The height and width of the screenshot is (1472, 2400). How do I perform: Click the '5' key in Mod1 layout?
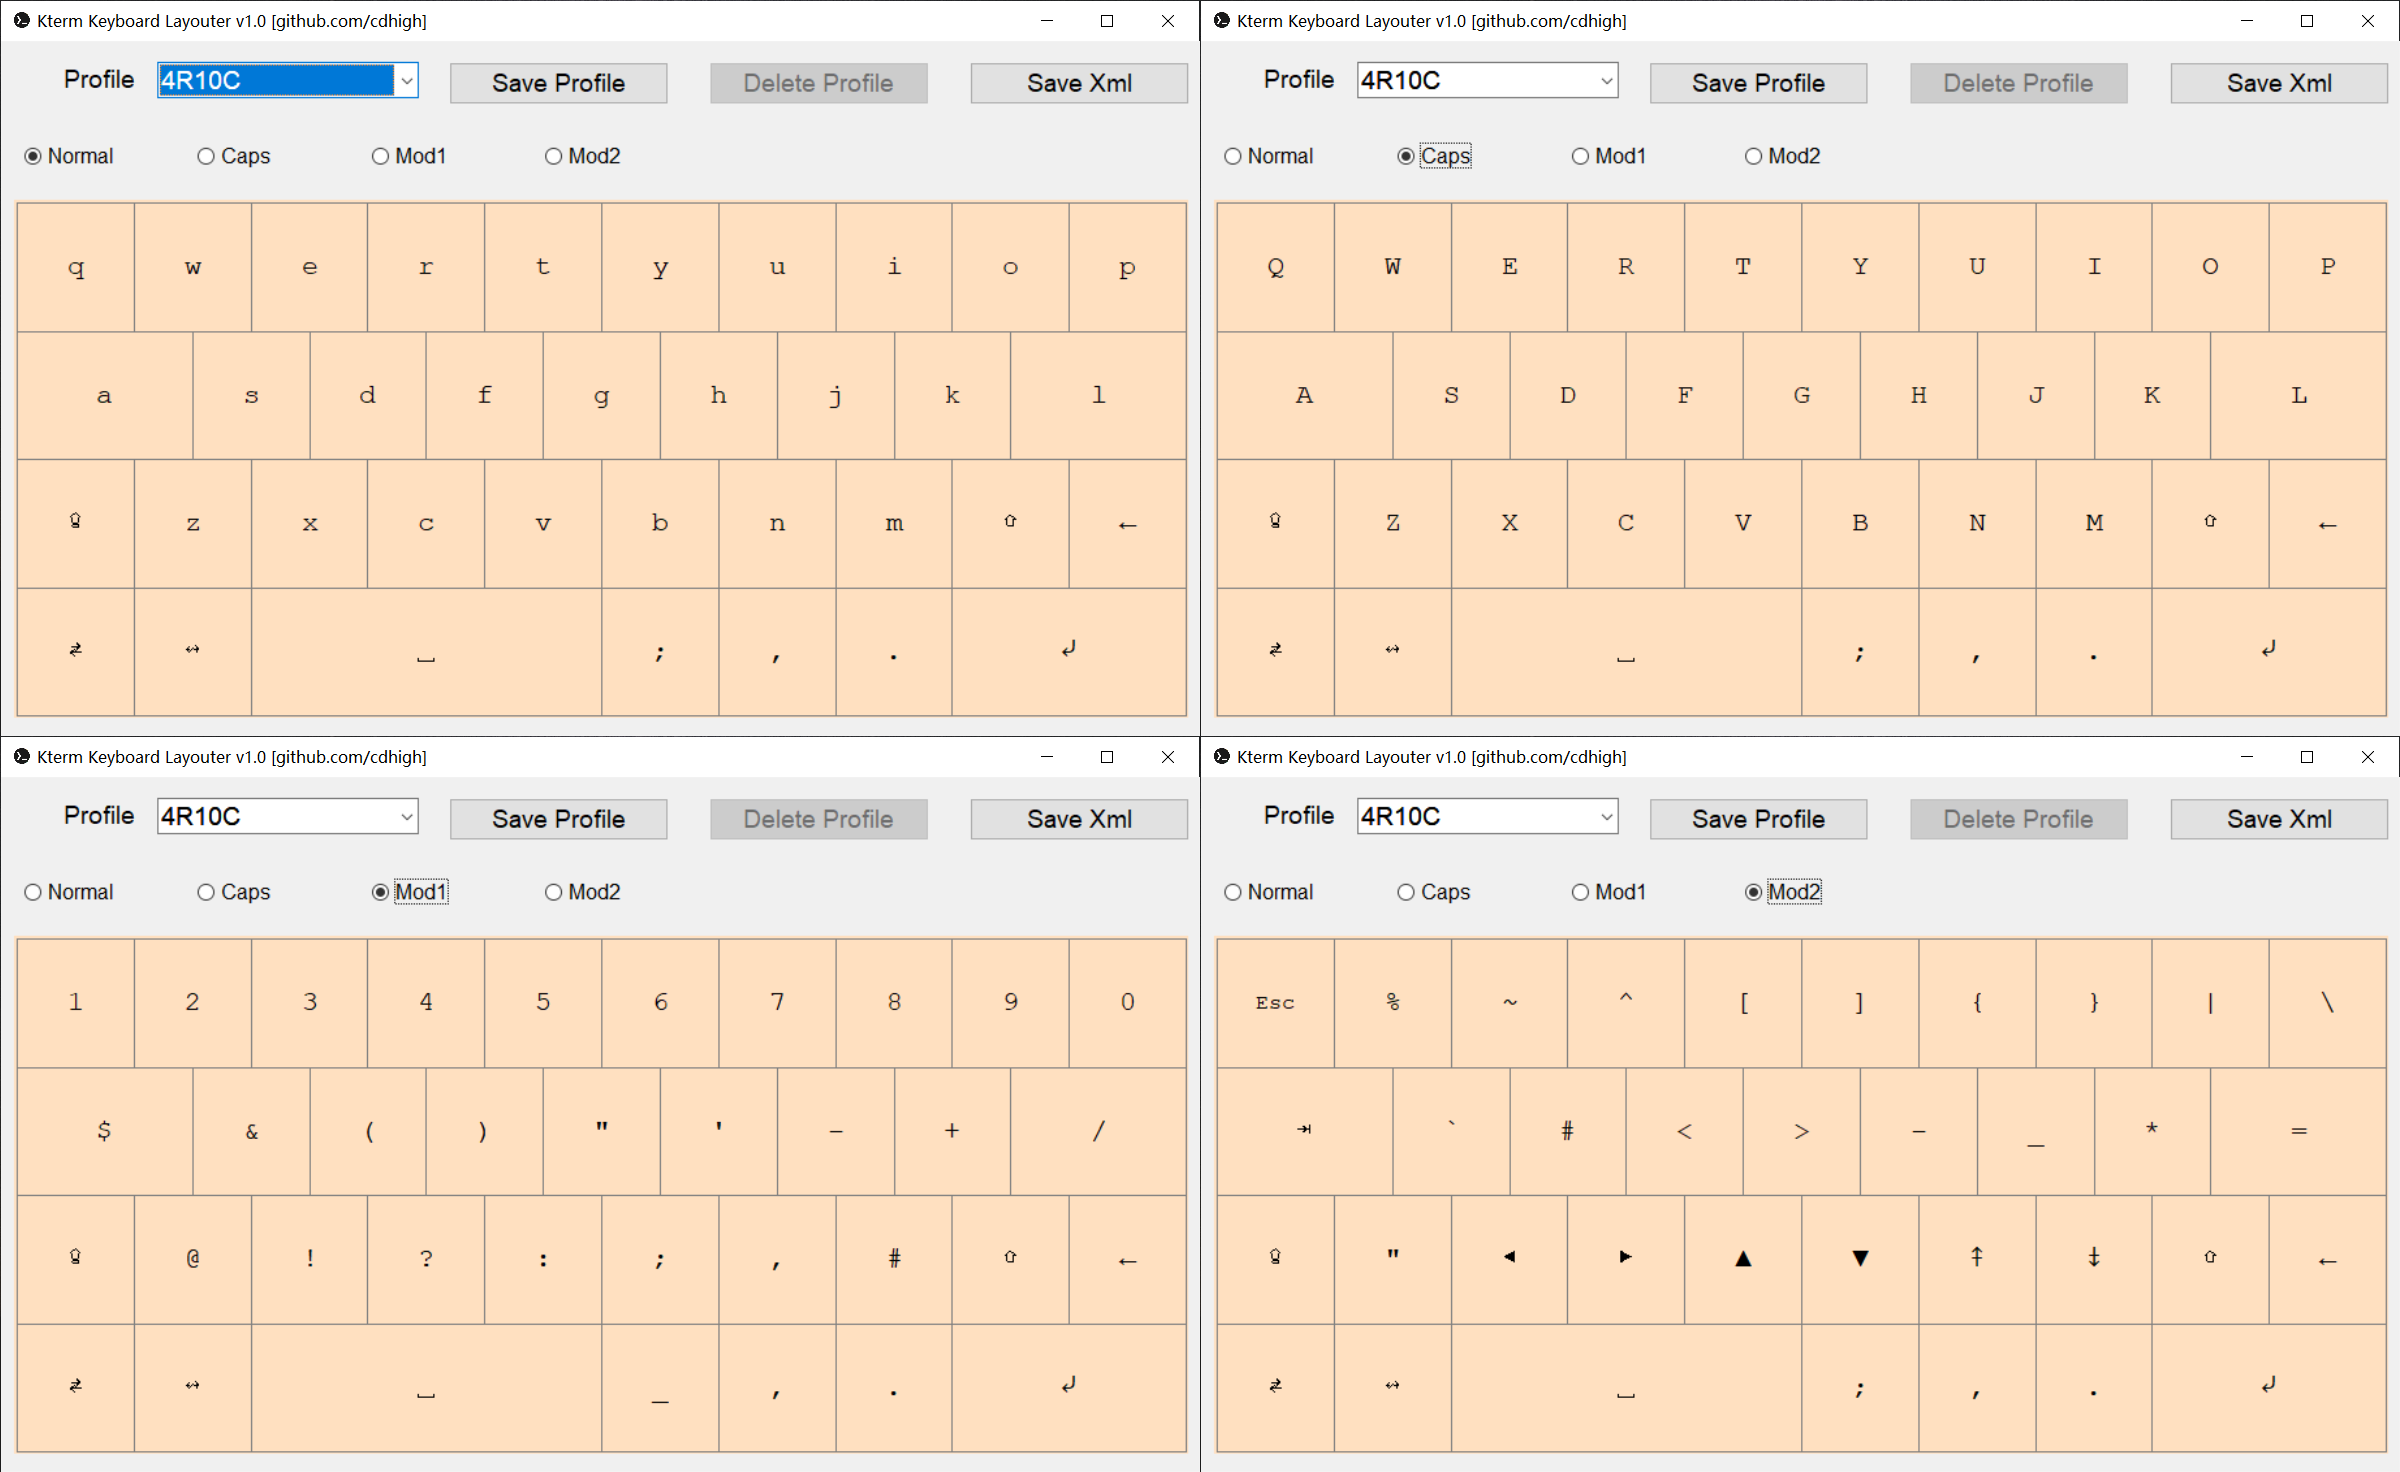point(543,1002)
